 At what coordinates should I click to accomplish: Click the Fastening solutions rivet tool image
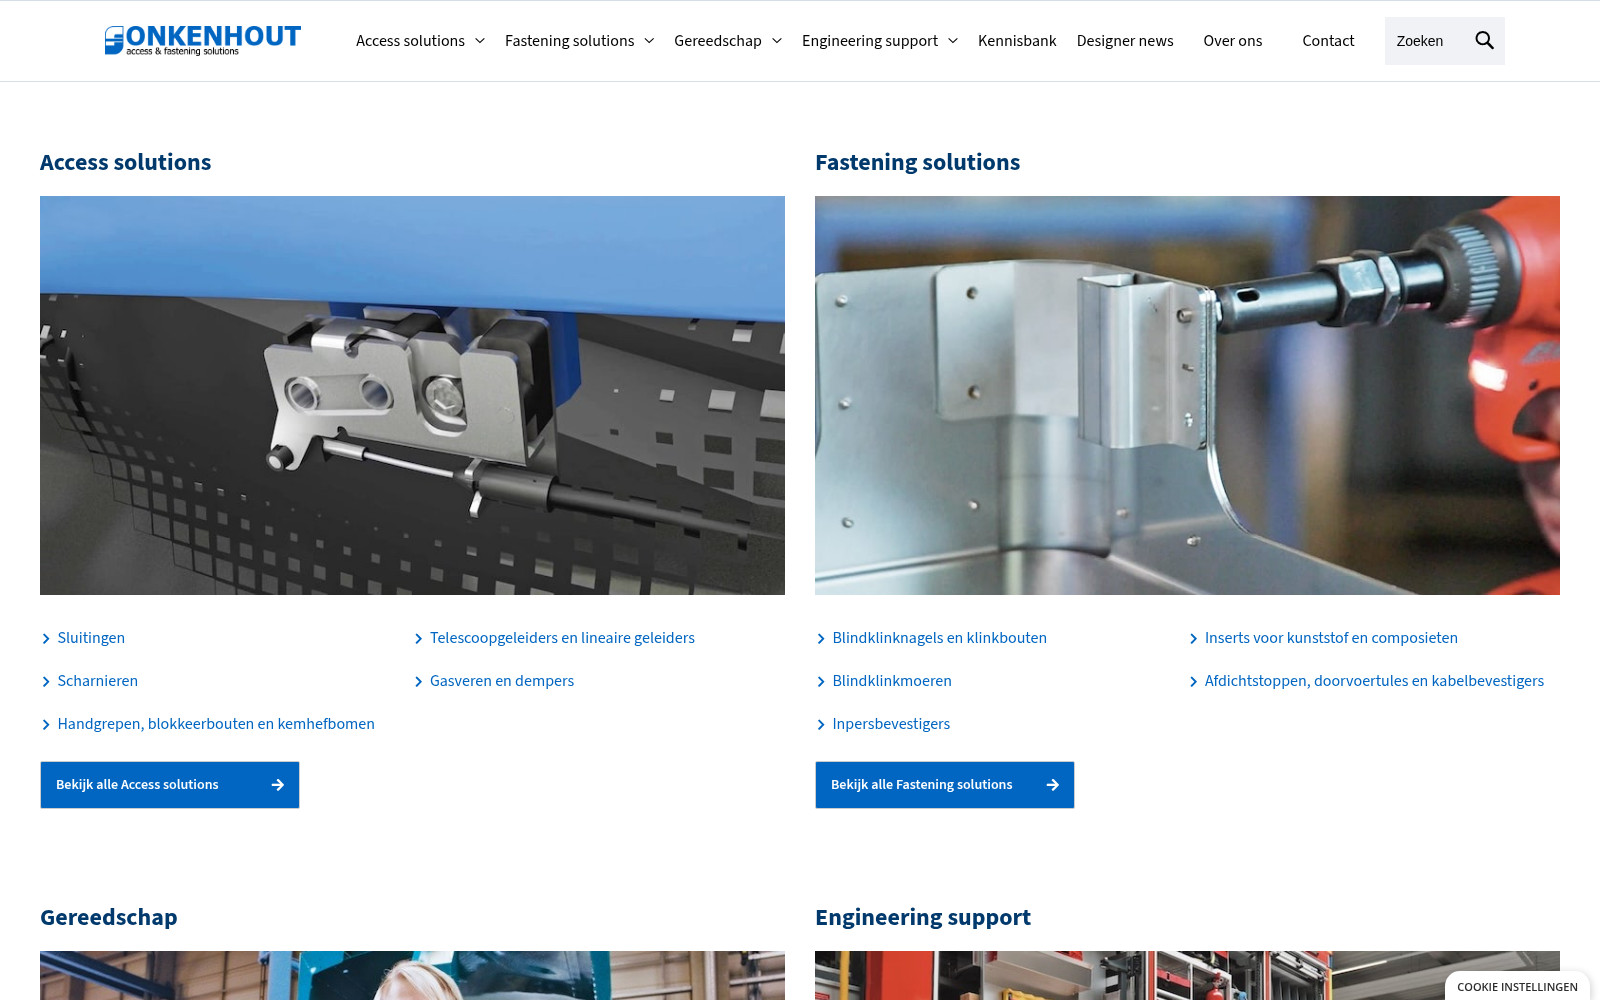[x=1187, y=395]
